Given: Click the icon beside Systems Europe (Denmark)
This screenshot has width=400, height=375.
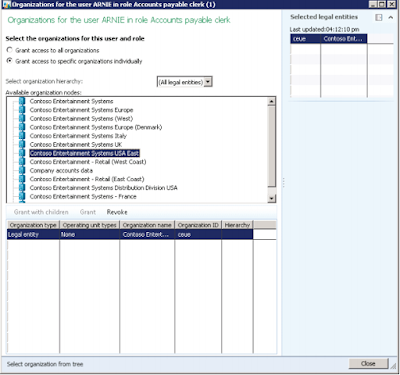Looking at the screenshot, I should coord(22,127).
